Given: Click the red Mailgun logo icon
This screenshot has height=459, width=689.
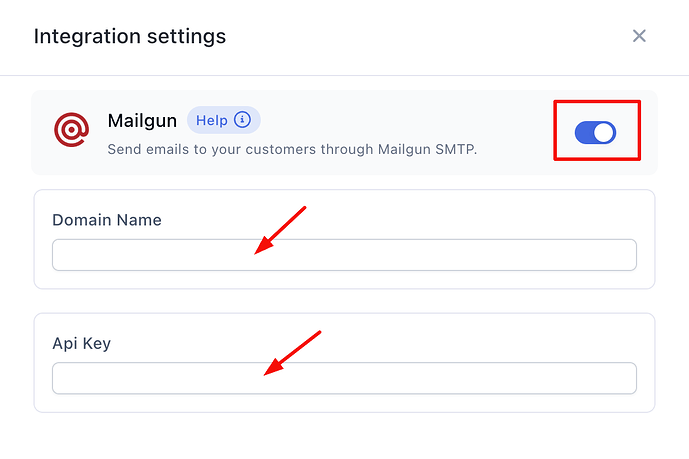Looking at the screenshot, I should pos(71,130).
